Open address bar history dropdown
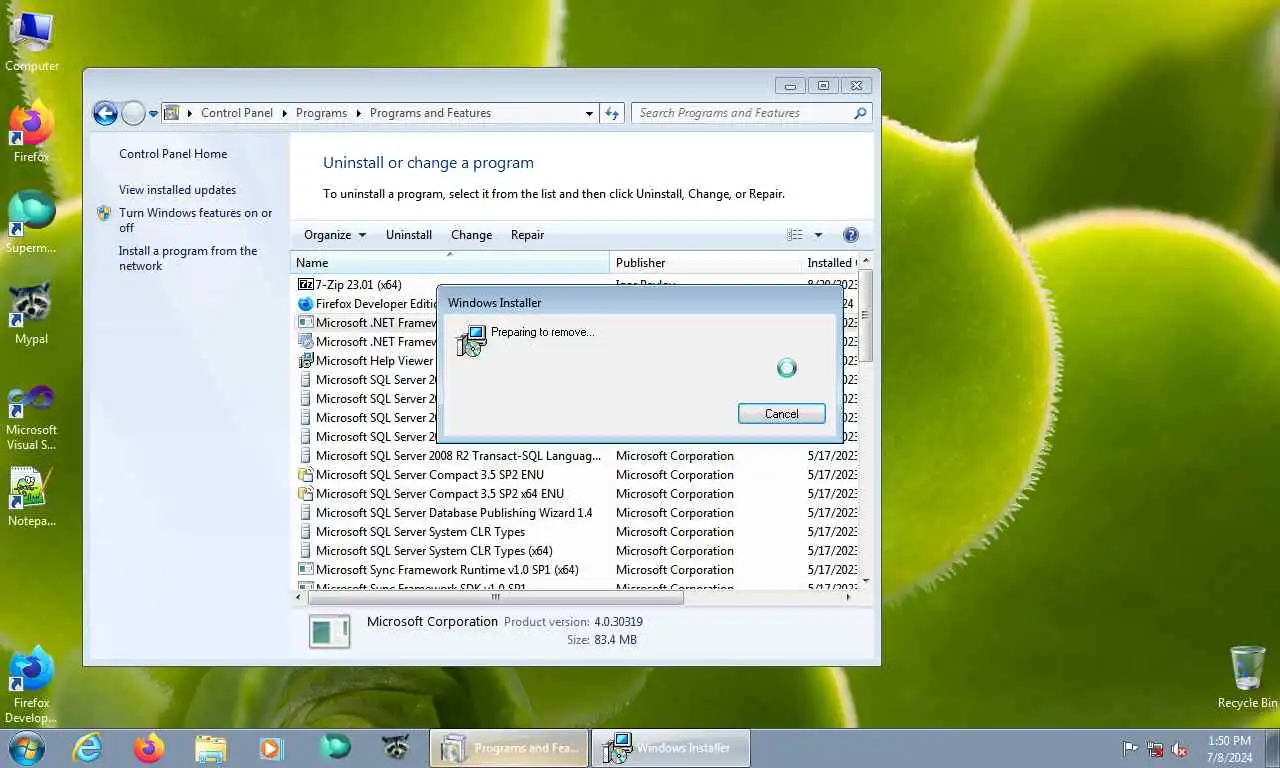The width and height of the screenshot is (1280, 768). pos(589,114)
